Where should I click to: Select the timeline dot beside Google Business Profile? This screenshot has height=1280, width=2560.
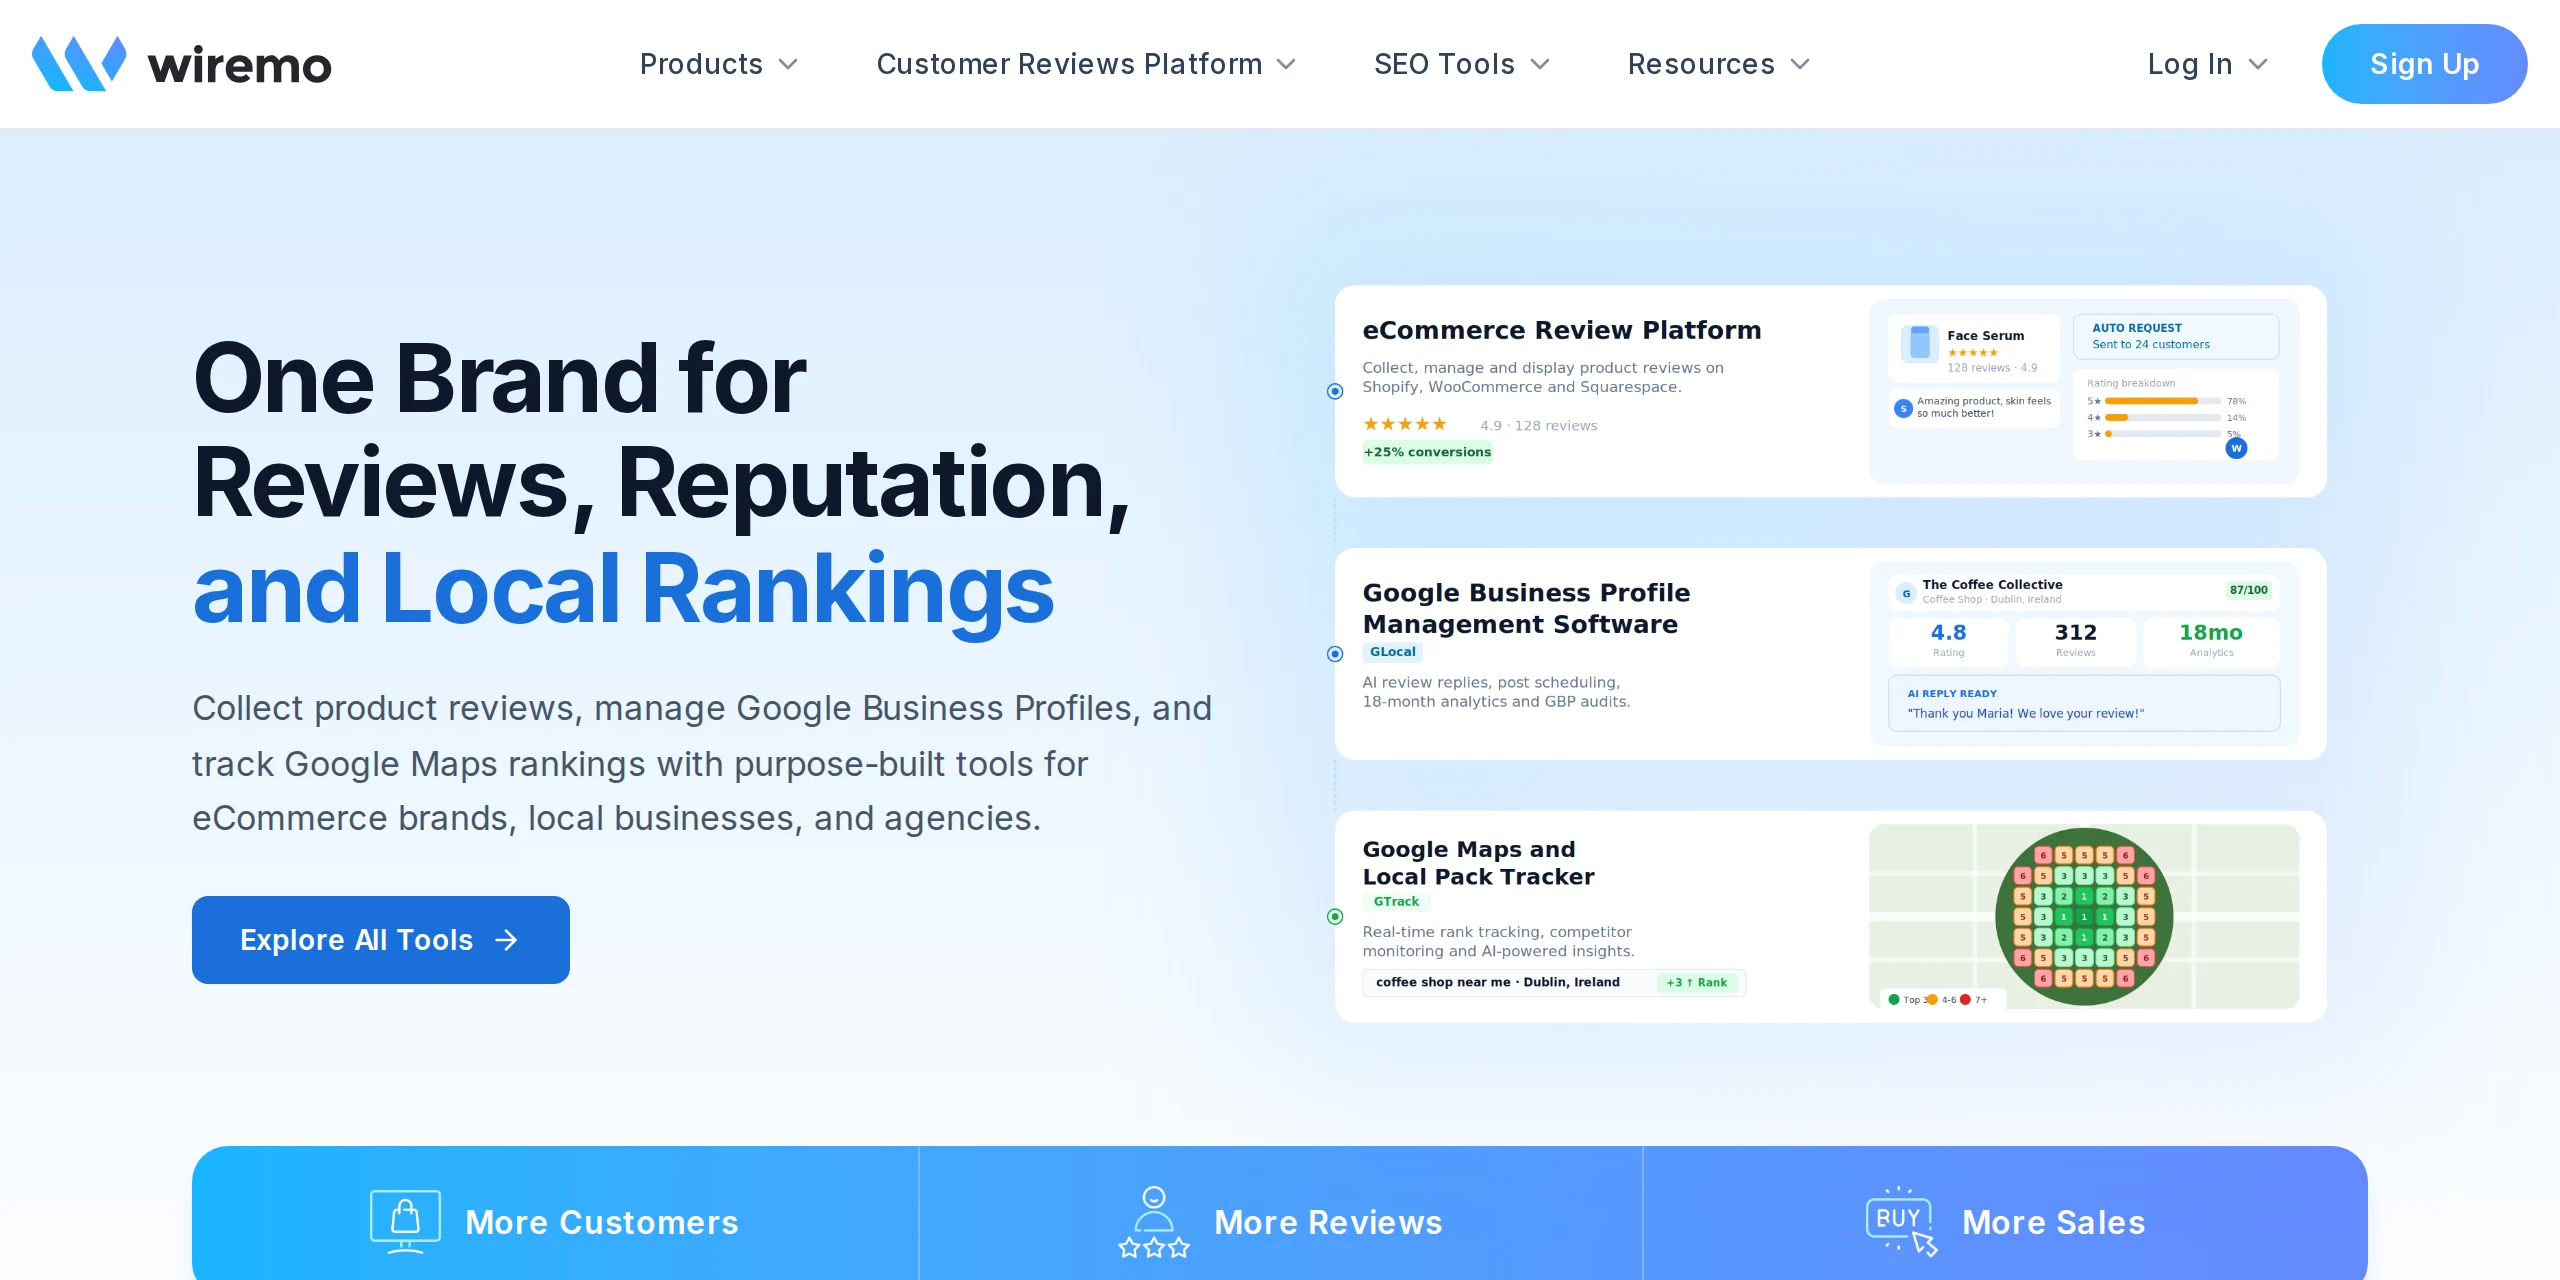(x=1335, y=654)
